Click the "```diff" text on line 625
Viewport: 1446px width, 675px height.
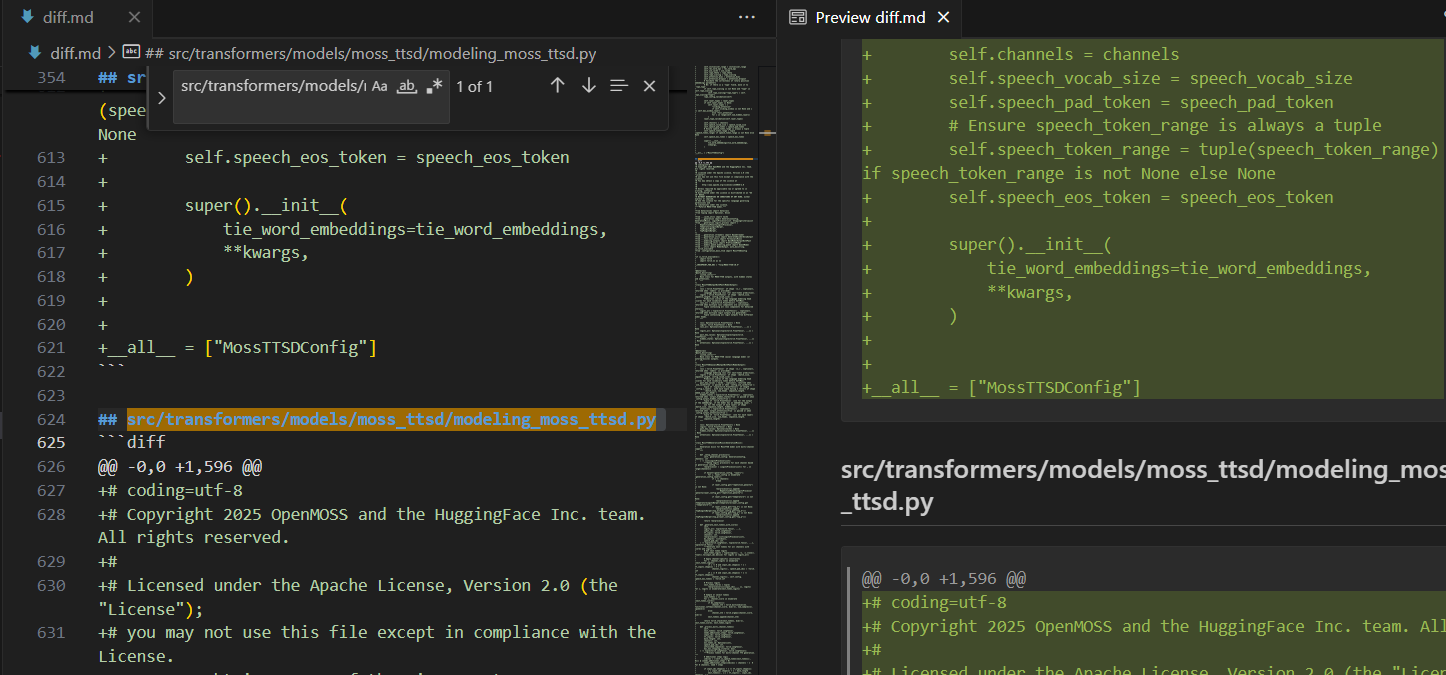coord(132,442)
